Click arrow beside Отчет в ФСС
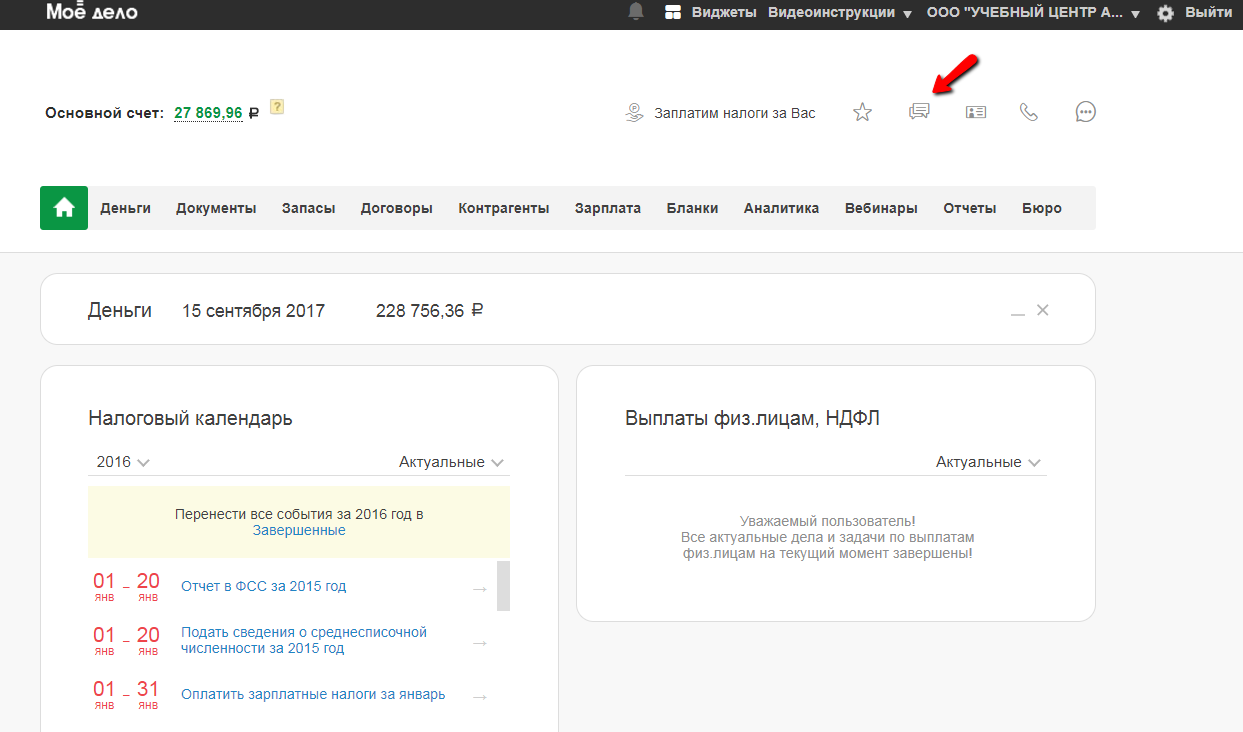The width and height of the screenshot is (1243, 732). tap(480, 589)
